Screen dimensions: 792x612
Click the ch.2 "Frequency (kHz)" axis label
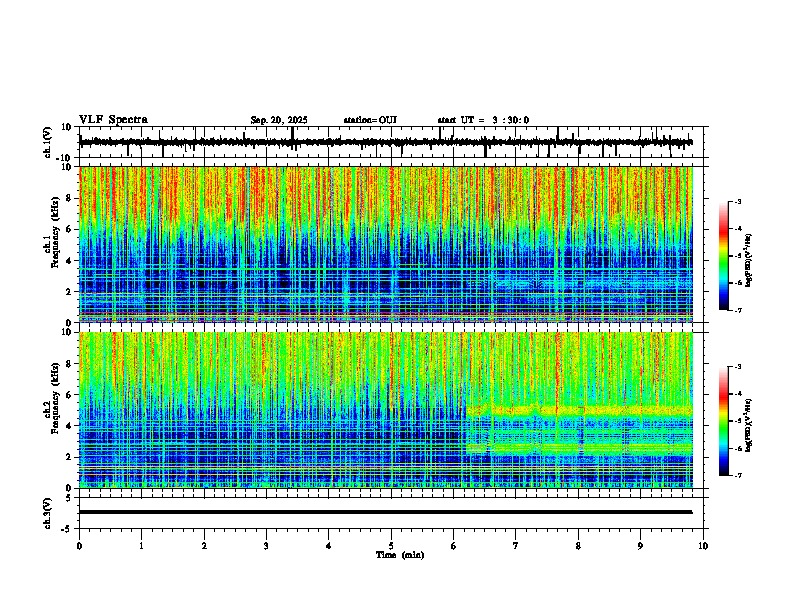[55, 397]
